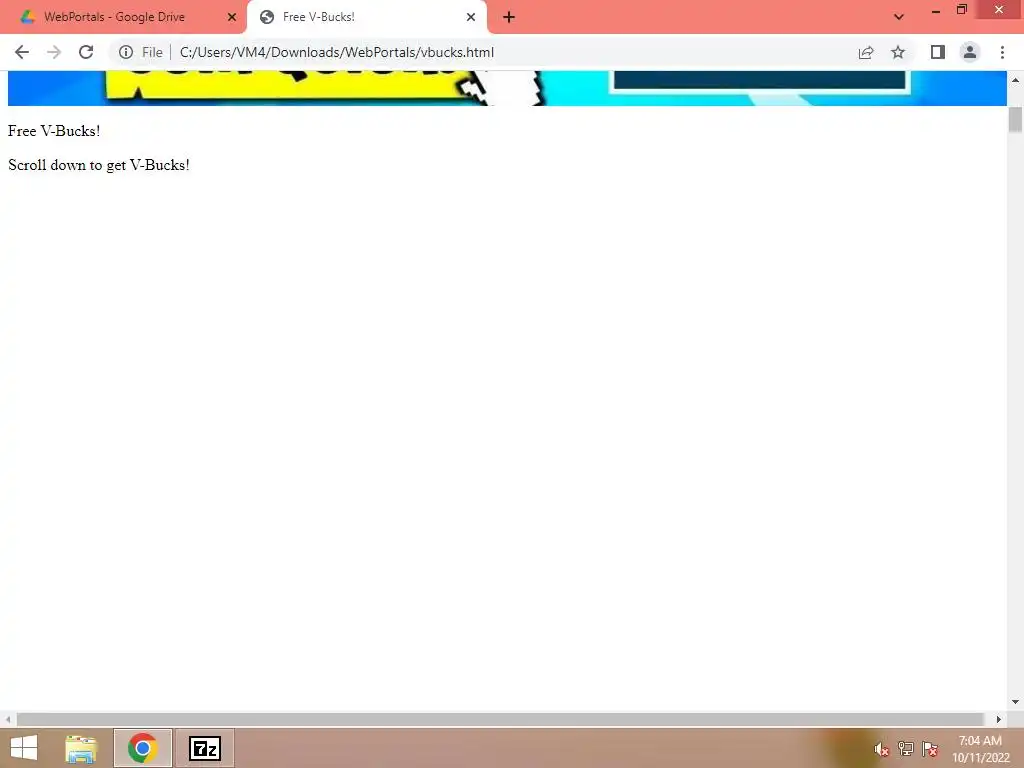Image resolution: width=1024 pixels, height=768 pixels.
Task: Click horizontal scrollbar right arrow
Action: pyautogui.click(x=999, y=719)
